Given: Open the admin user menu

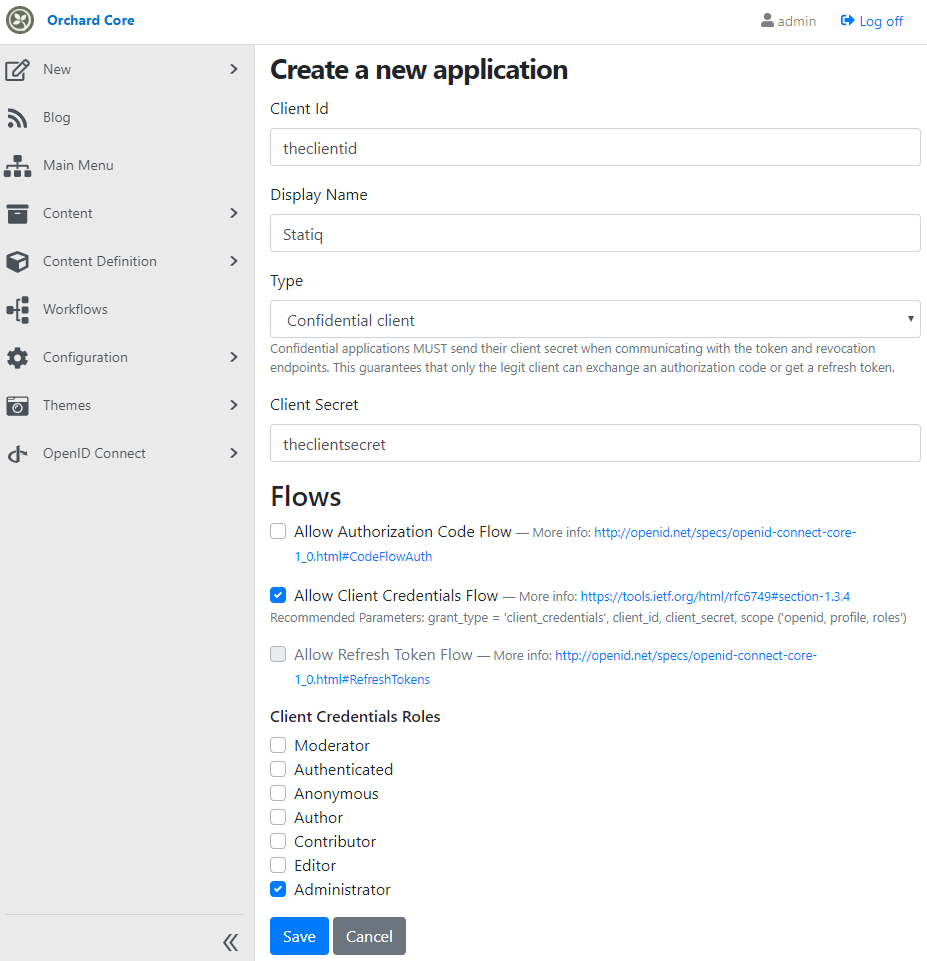Looking at the screenshot, I should tap(789, 21).
